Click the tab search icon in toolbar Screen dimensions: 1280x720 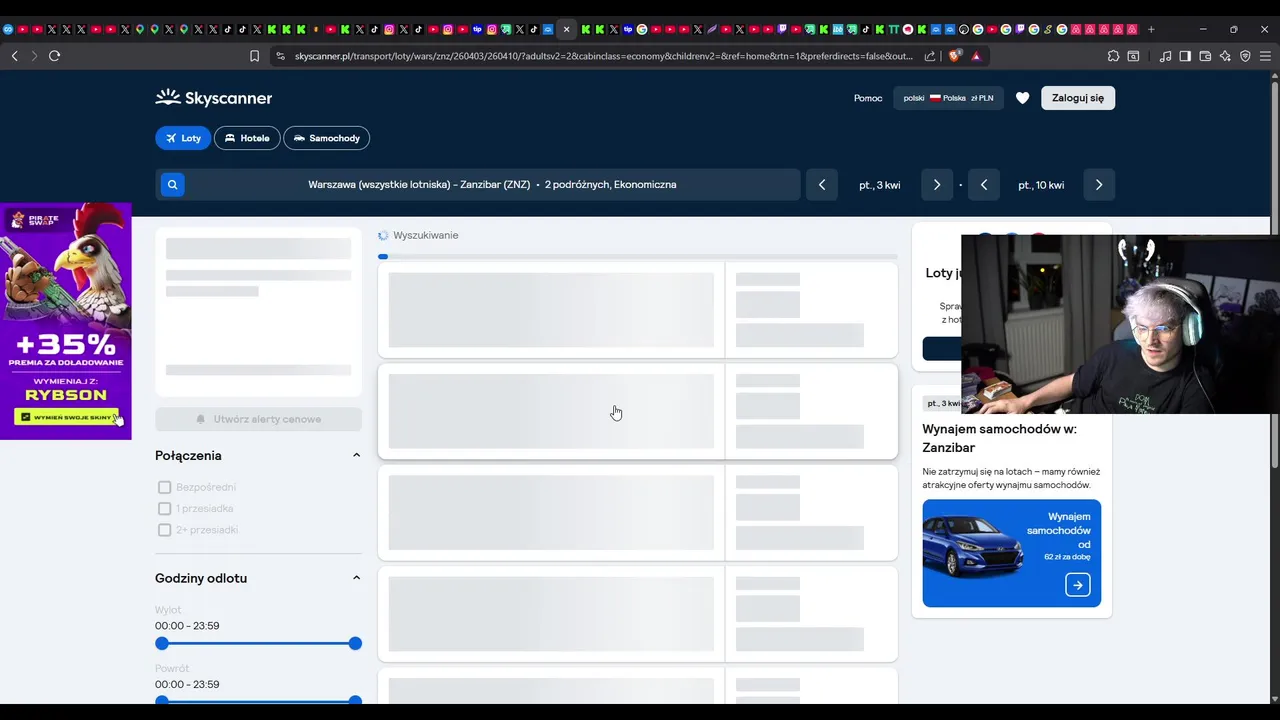click(x=1134, y=56)
